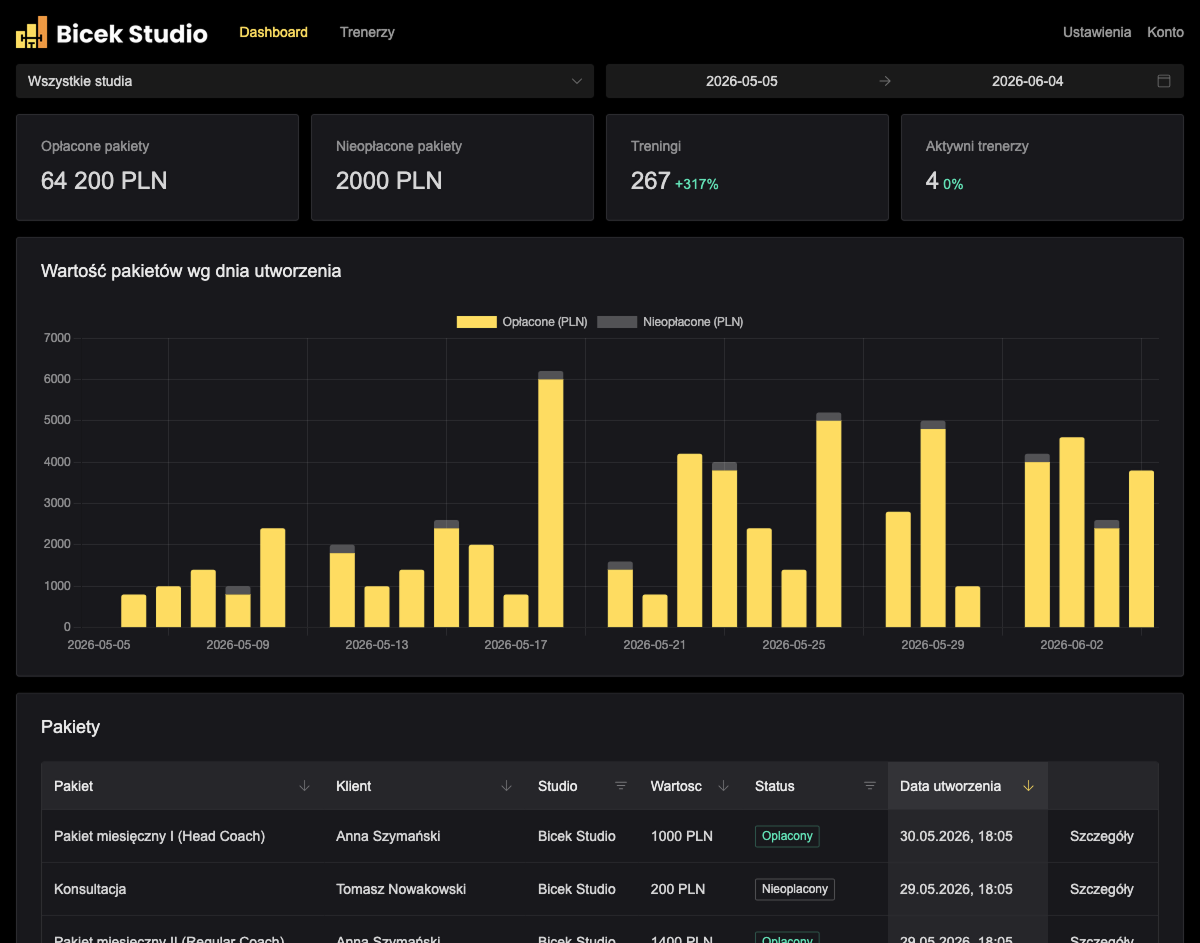The height and width of the screenshot is (943, 1200).
Task: Toggle Data utworzenia sort arrow
Action: coord(1028,786)
